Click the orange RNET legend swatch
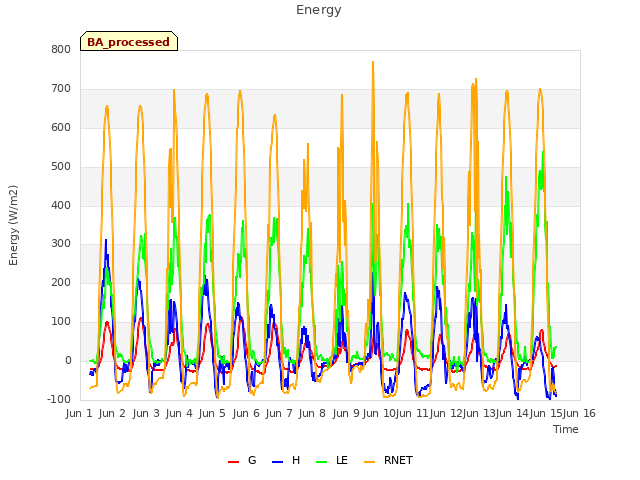This screenshot has height=480, width=640. [369, 462]
